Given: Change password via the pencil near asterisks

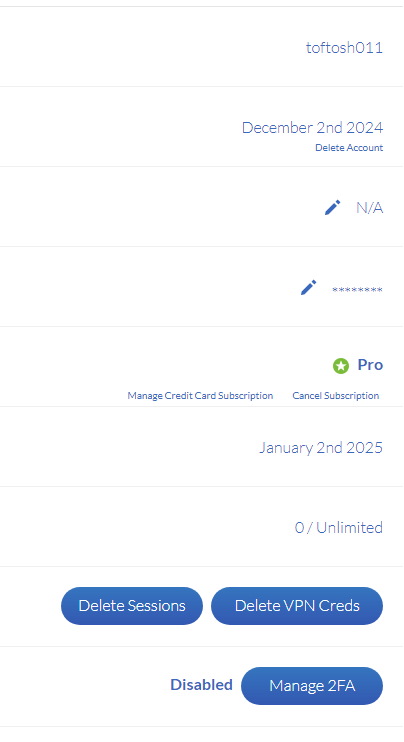Looking at the screenshot, I should 308,287.
